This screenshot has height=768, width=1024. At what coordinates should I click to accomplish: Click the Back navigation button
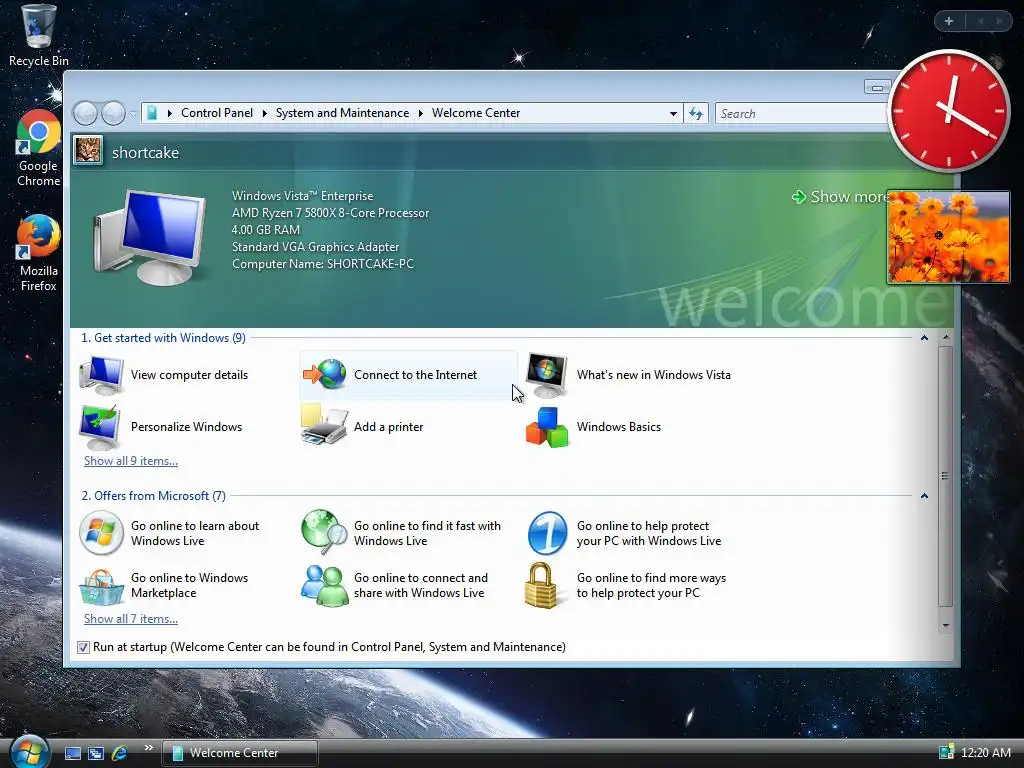click(85, 114)
